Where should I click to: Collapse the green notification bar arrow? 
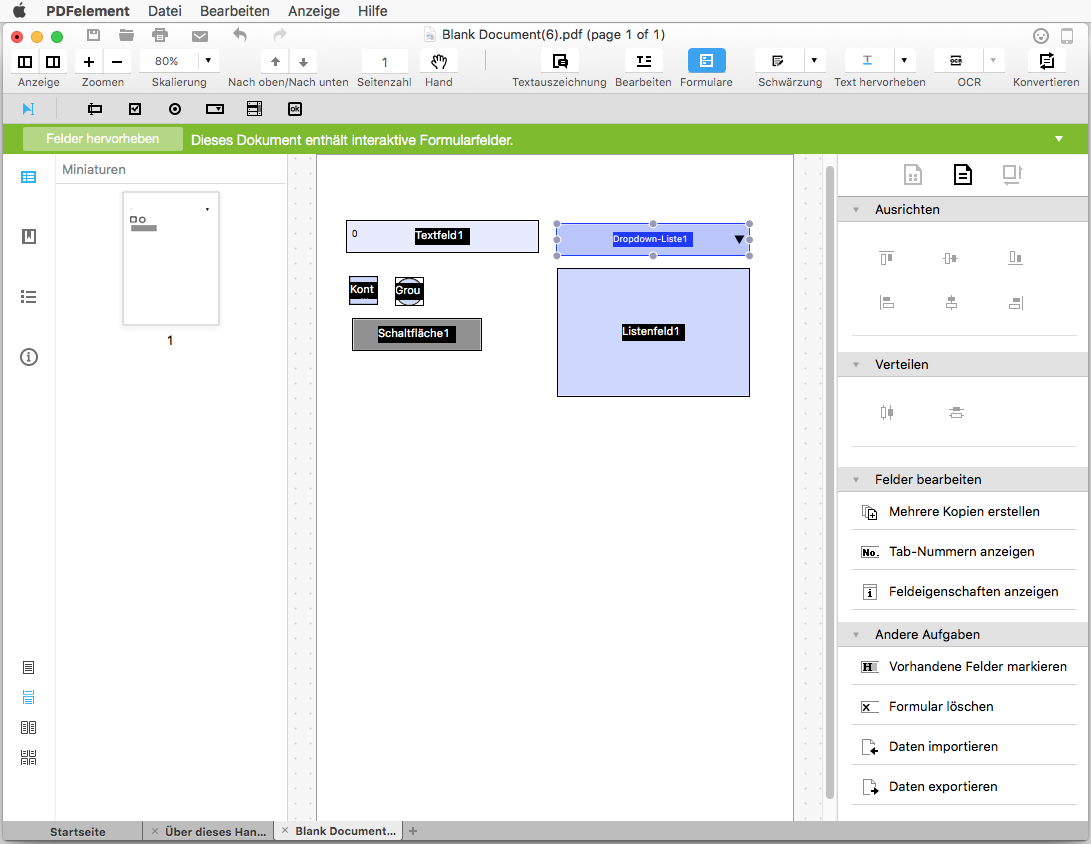tap(1058, 139)
